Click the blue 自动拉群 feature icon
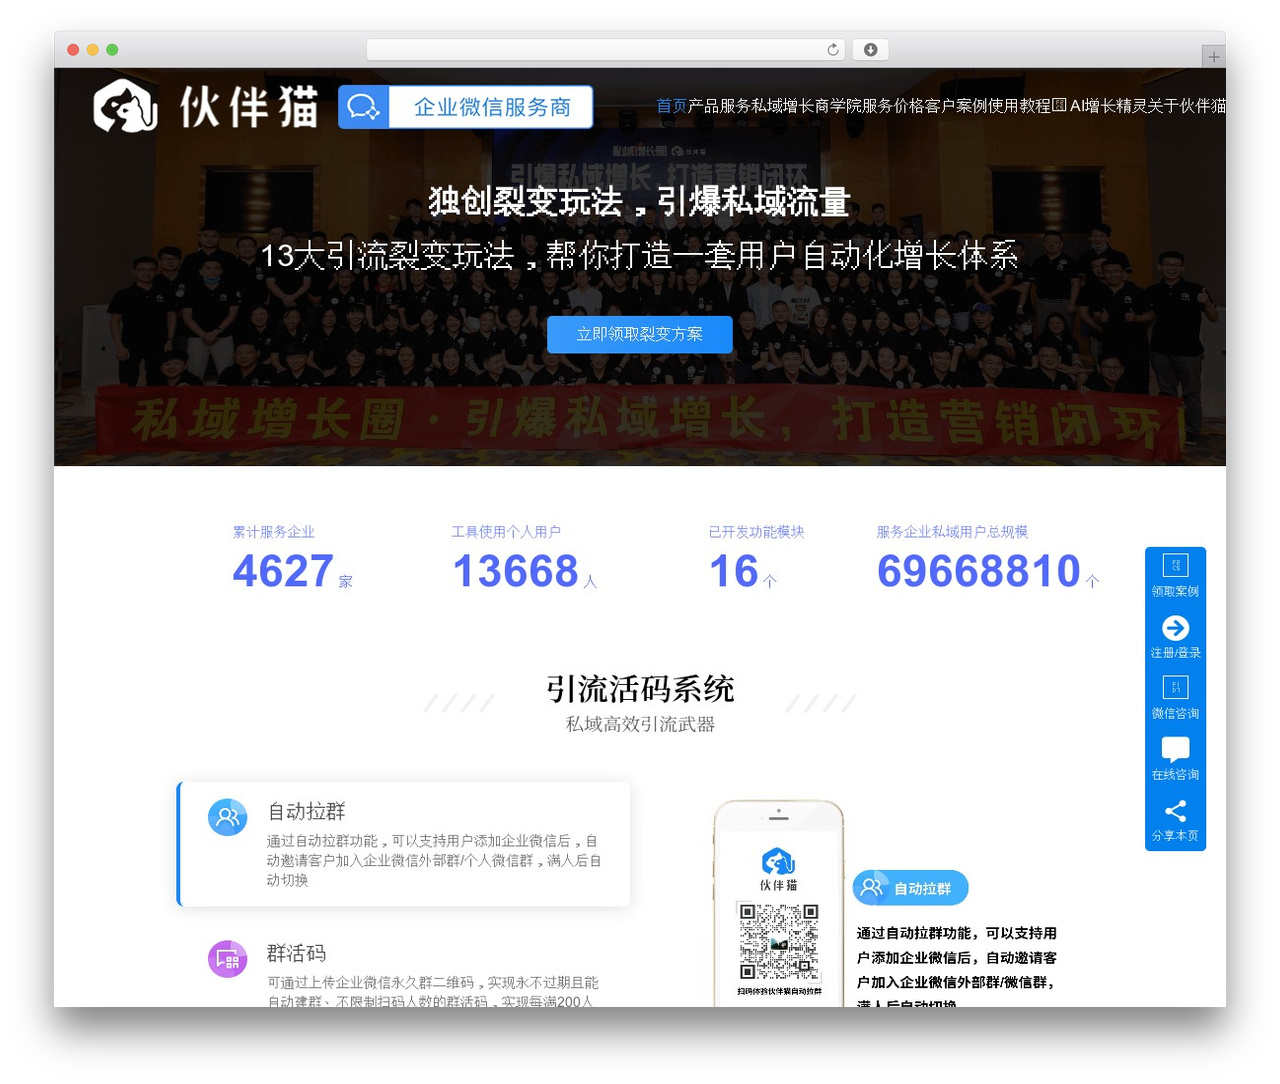1280x1084 pixels. click(227, 817)
